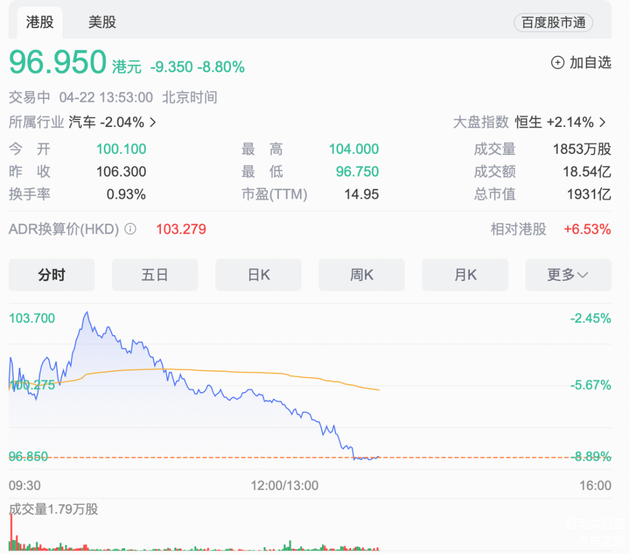Click the 96.850 dashed price line label
This screenshot has height=554, width=630.
[29, 456]
